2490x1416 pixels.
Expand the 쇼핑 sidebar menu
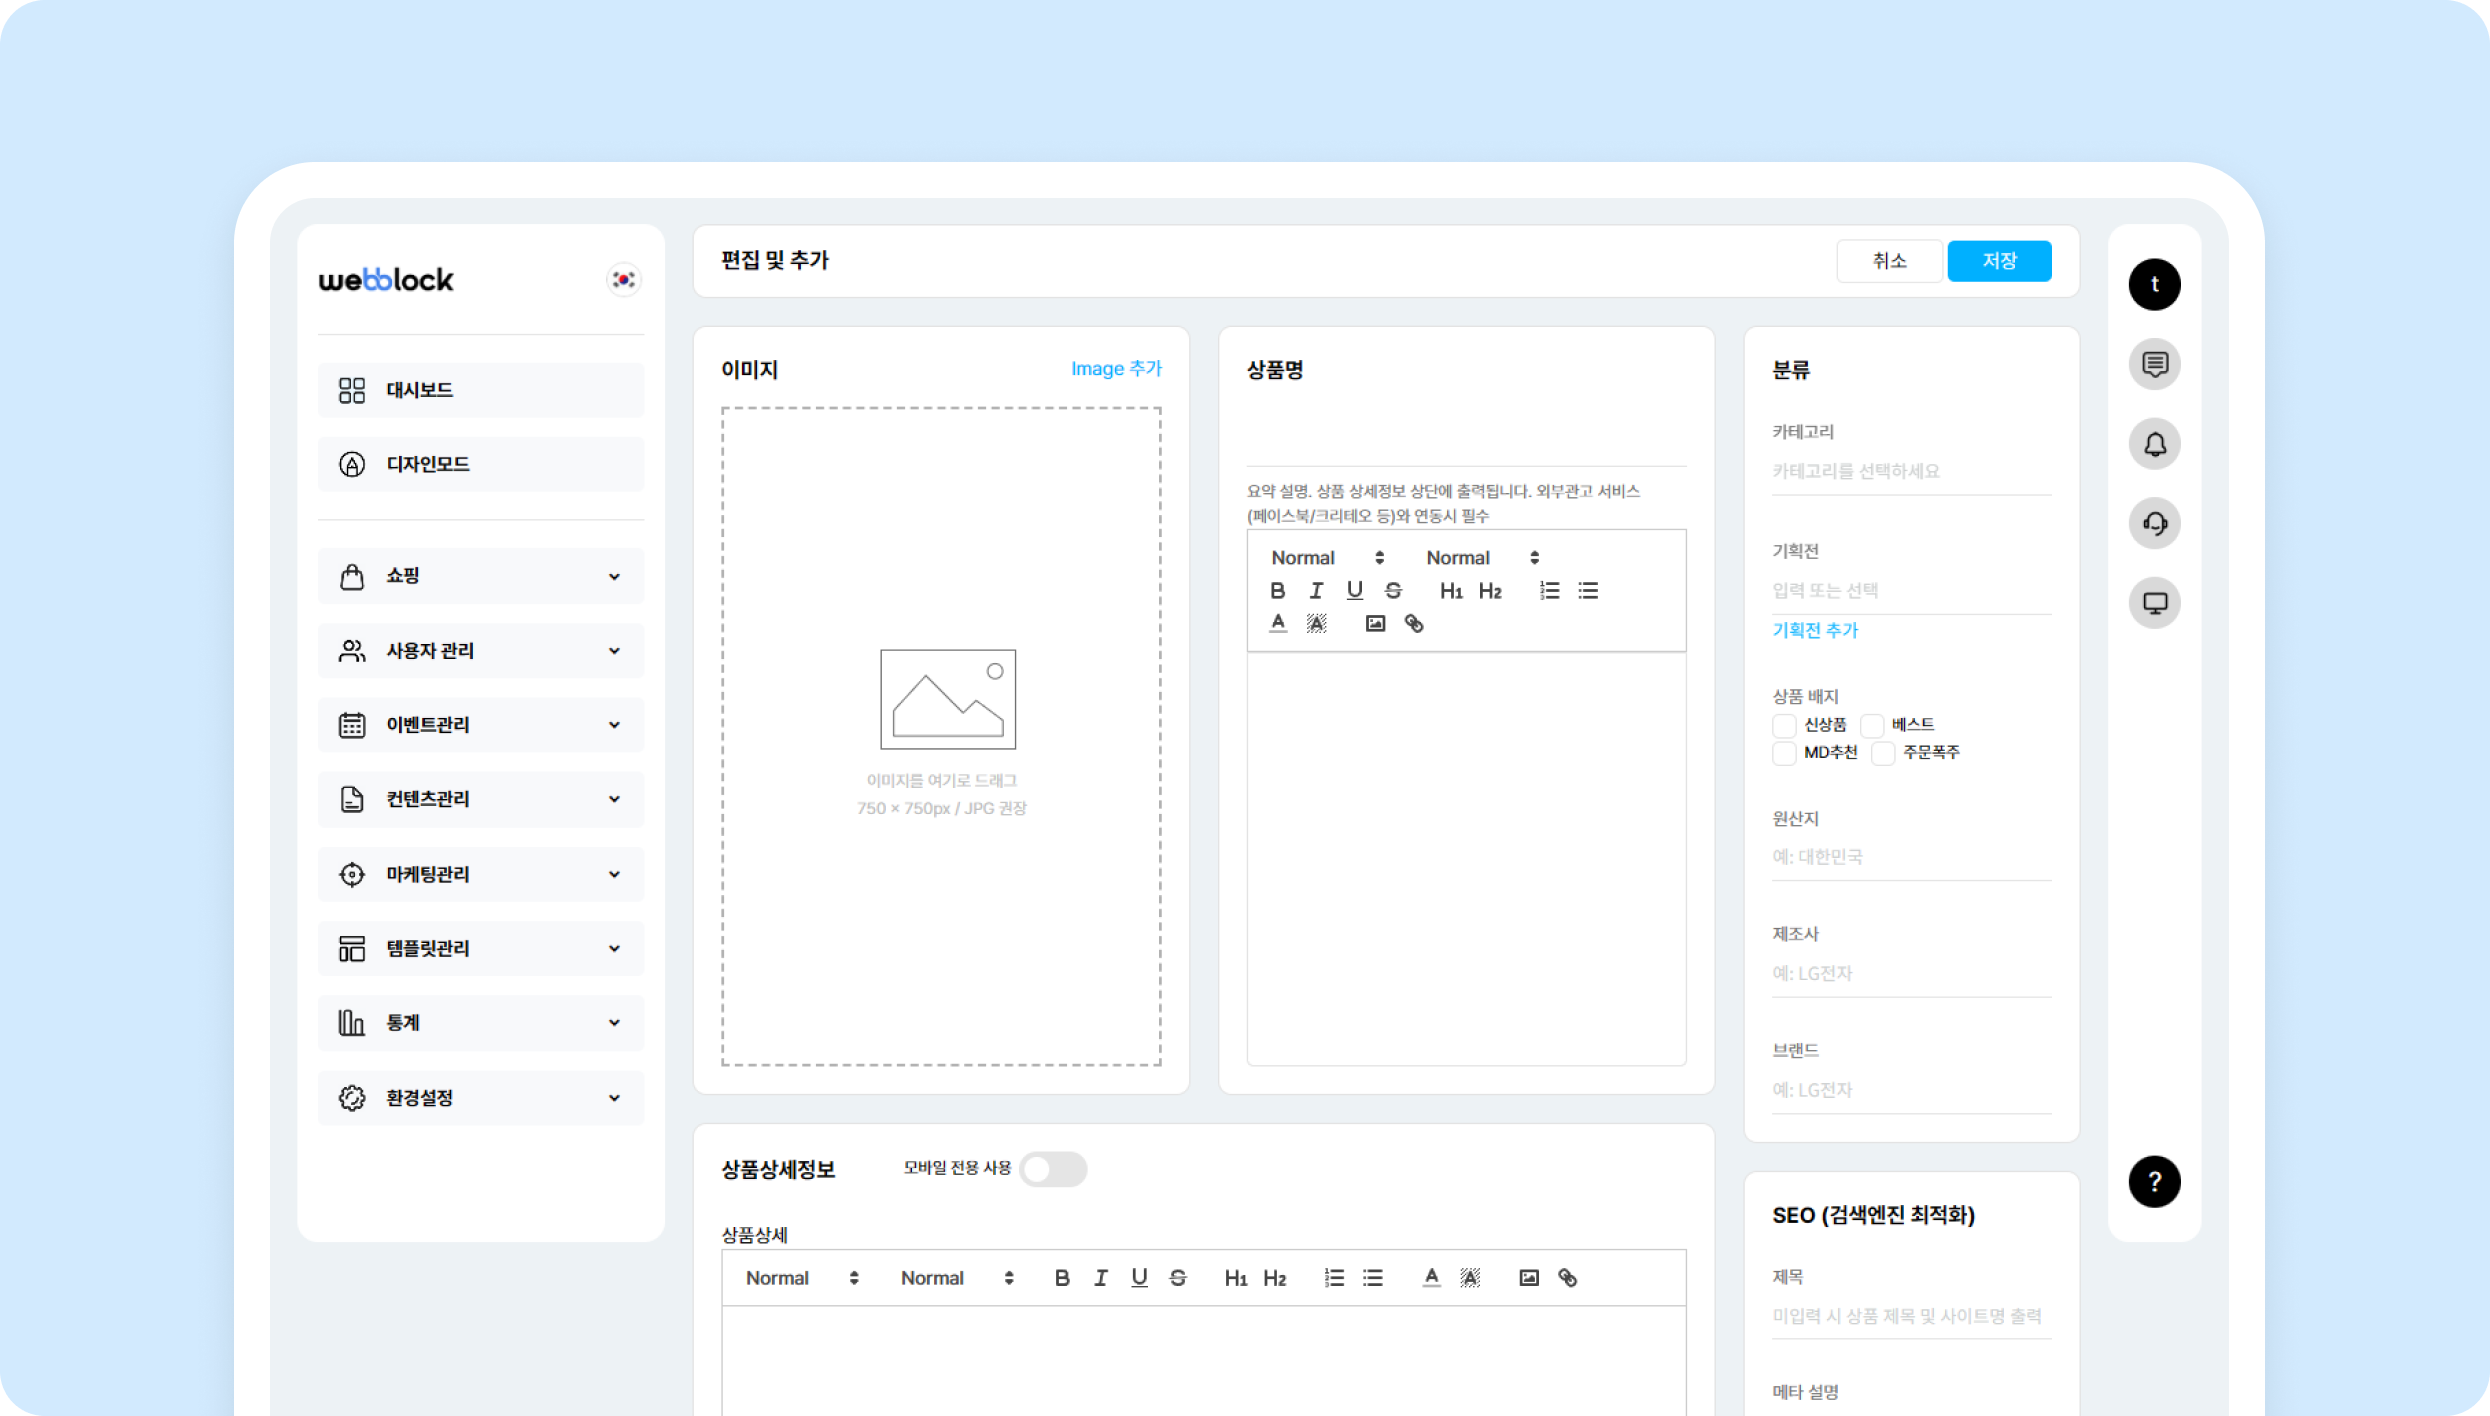click(481, 576)
